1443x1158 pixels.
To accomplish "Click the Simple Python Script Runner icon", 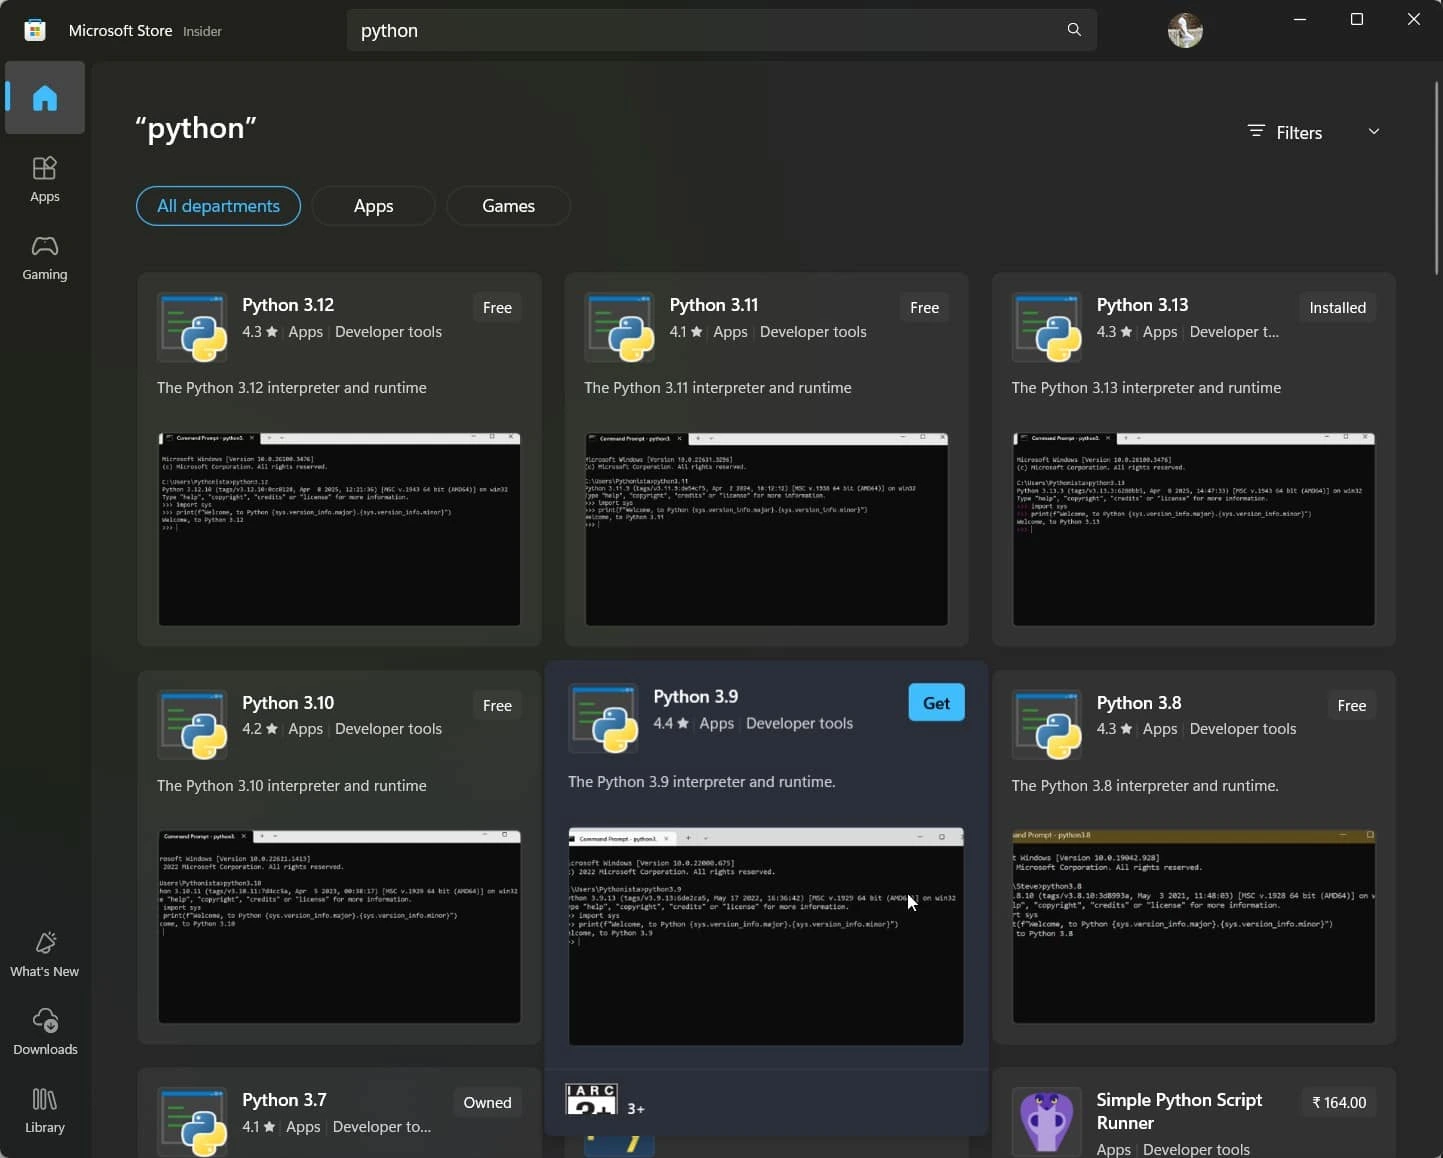I will tap(1047, 1121).
